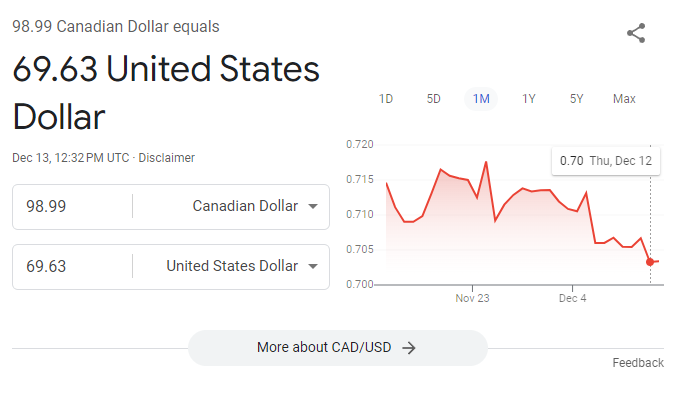The height and width of the screenshot is (394, 689).
Task: Click arrow icon in More about CAD/USD
Action: [409, 348]
